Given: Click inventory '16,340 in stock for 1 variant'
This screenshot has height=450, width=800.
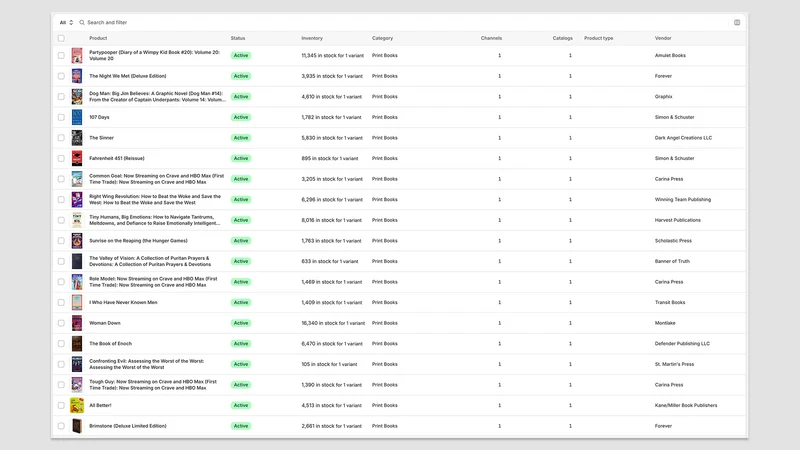Looking at the screenshot, I should click(333, 323).
